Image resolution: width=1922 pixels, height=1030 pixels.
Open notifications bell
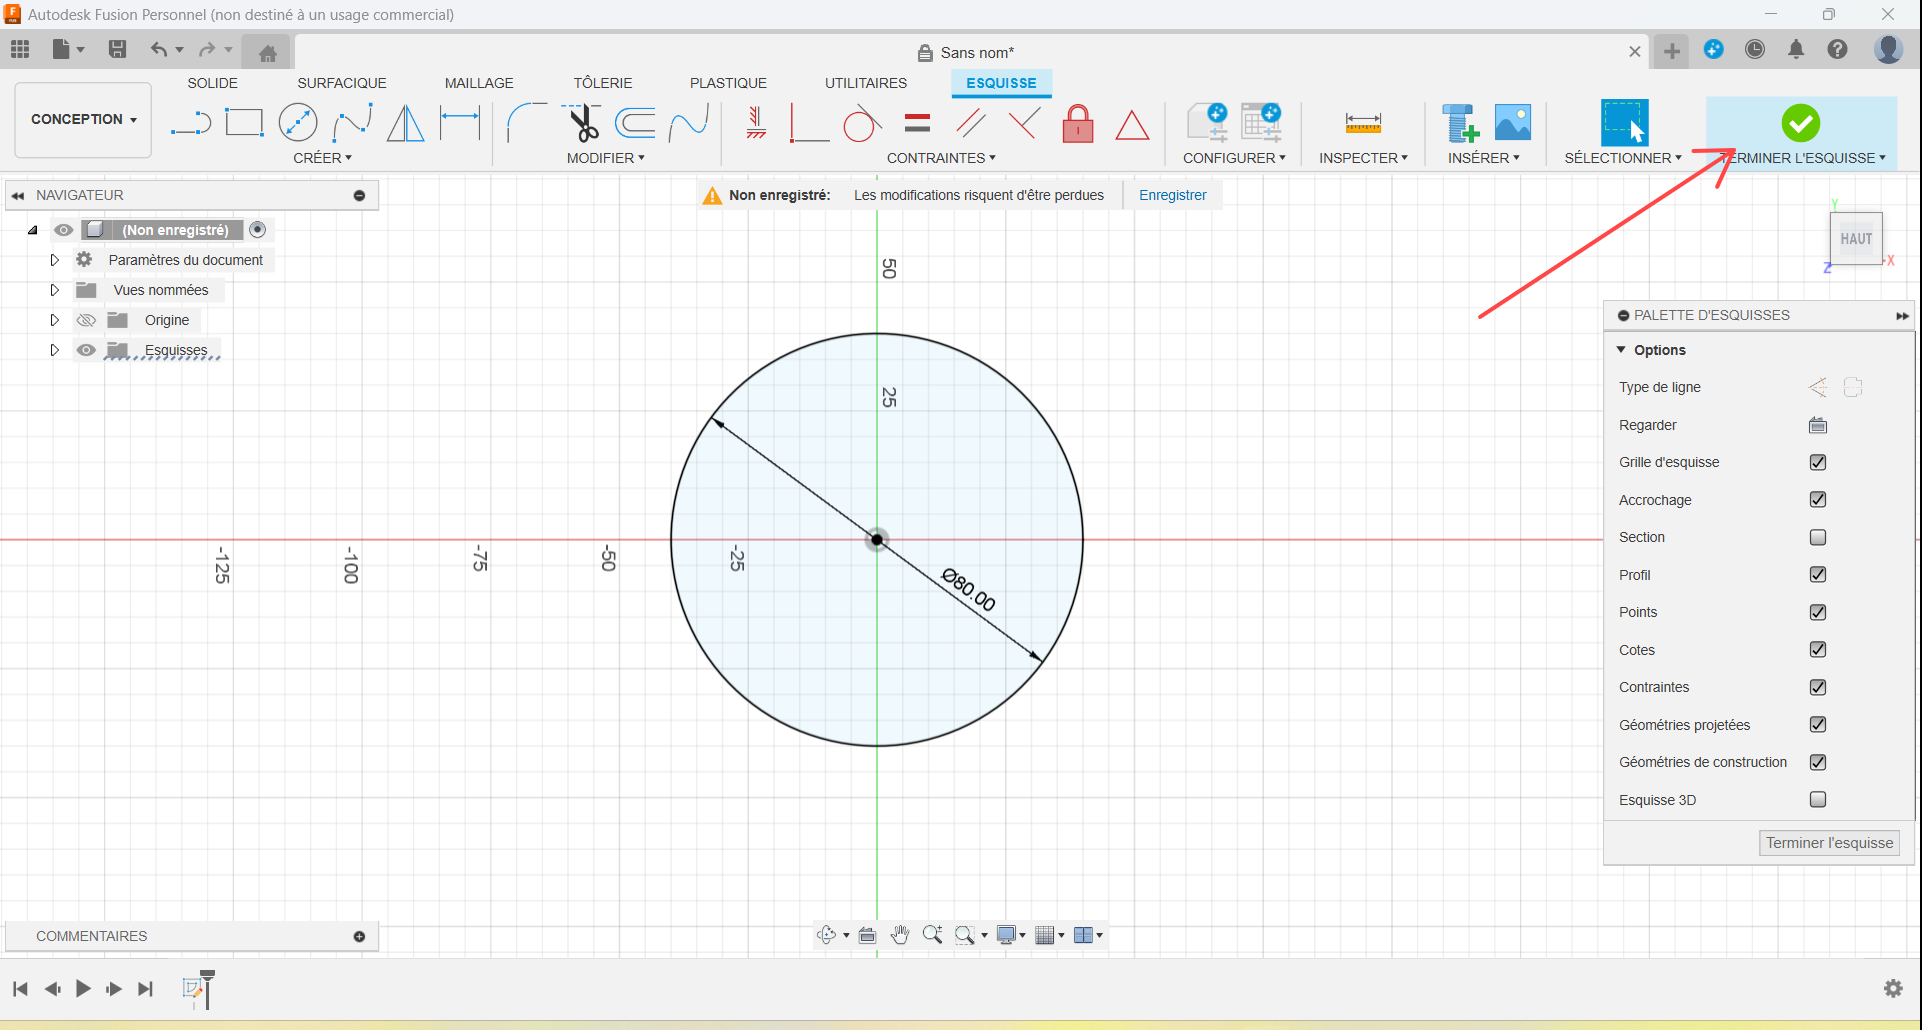point(1796,49)
